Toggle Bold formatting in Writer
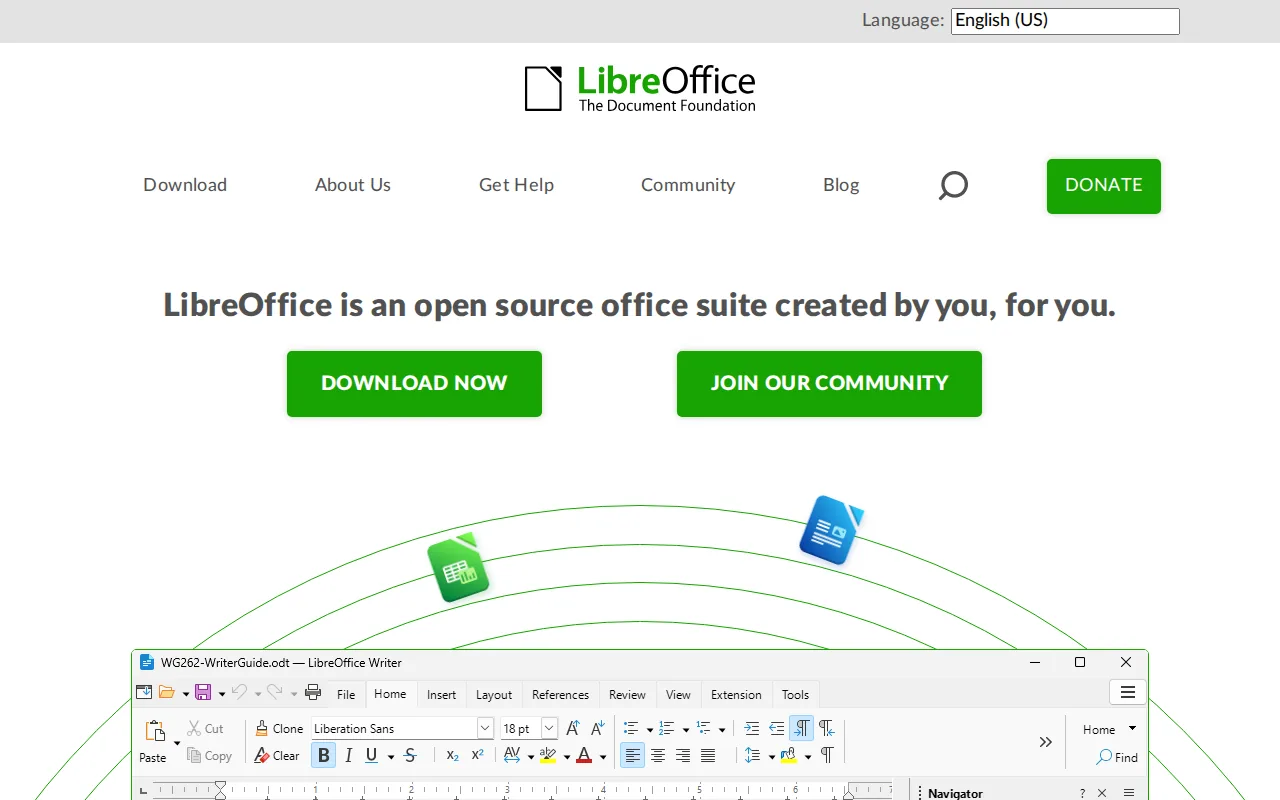The height and width of the screenshot is (800, 1280). 323,756
